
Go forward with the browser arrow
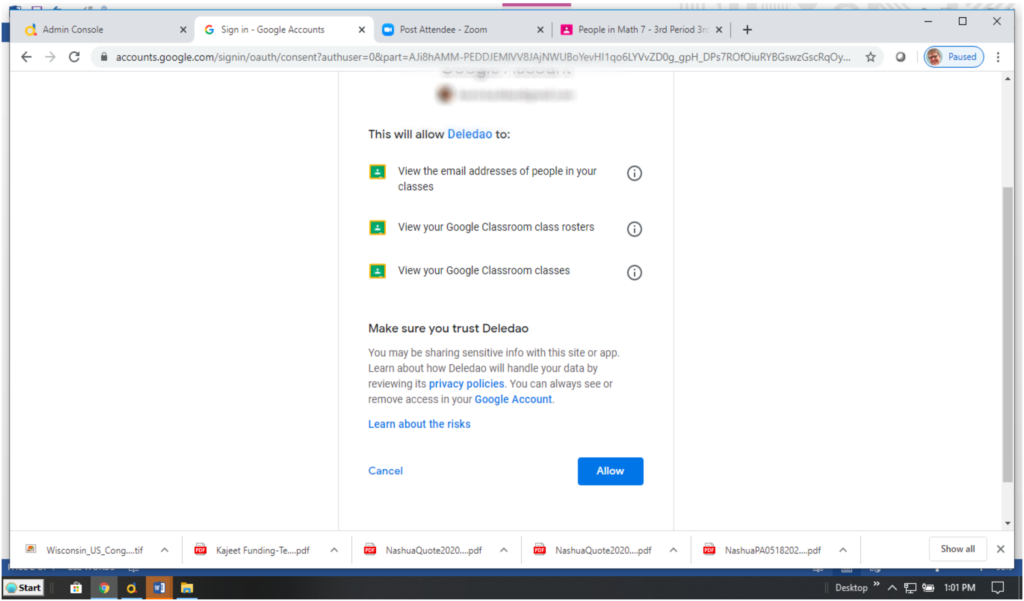click(50, 57)
